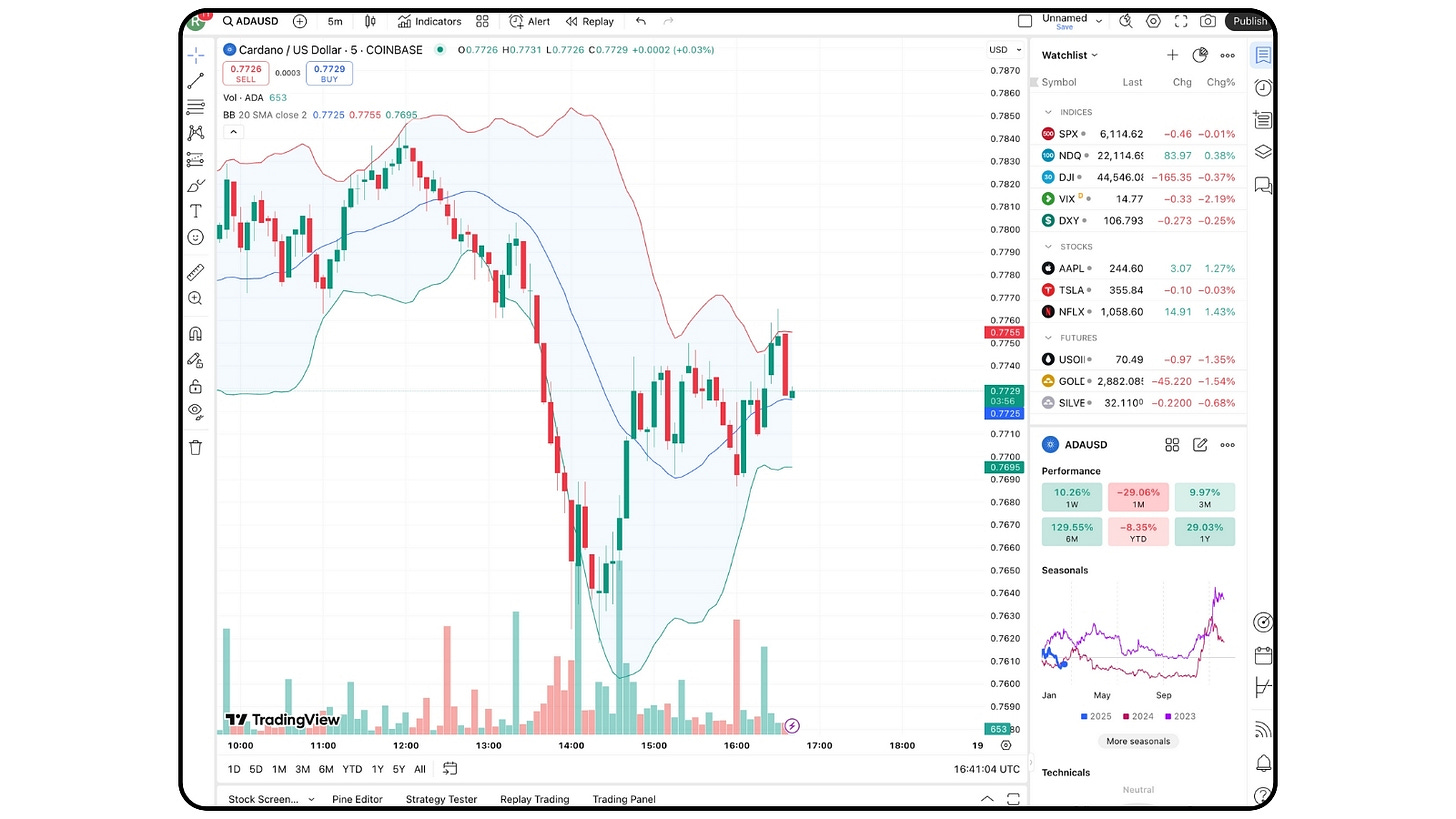Expand the bottom panel with up caret

click(x=987, y=799)
